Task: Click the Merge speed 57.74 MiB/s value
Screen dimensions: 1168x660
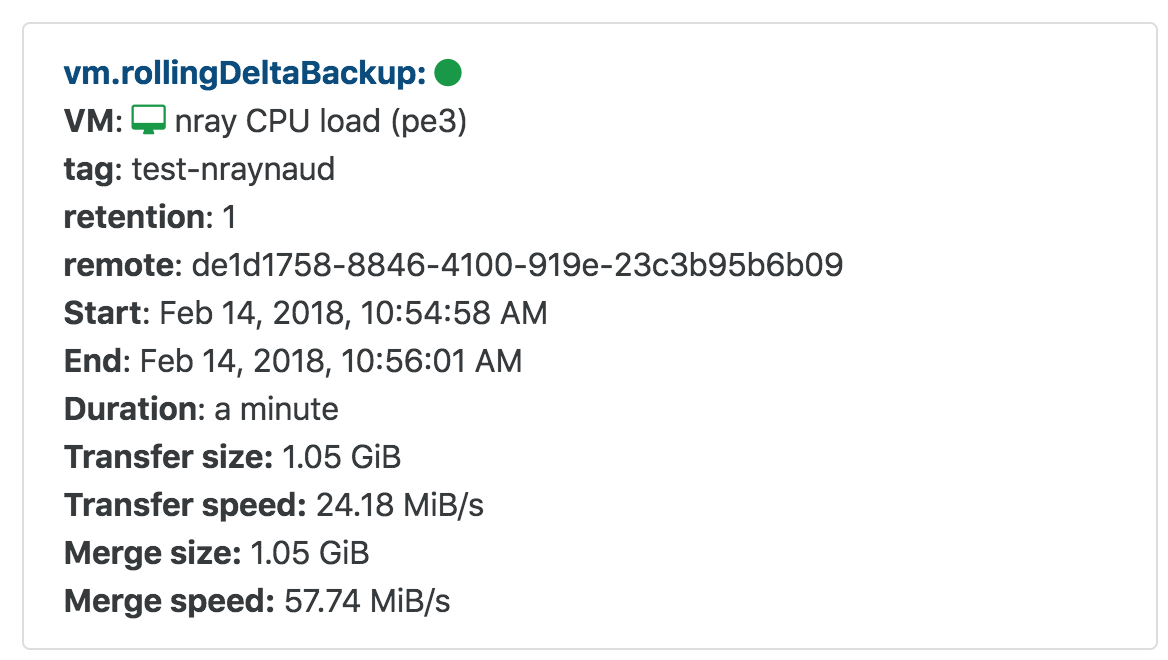Action: (367, 601)
